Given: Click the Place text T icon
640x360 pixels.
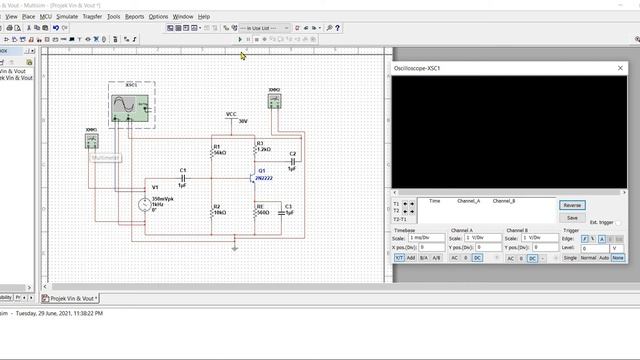Looking at the screenshot, I should click(x=80, y=39).
